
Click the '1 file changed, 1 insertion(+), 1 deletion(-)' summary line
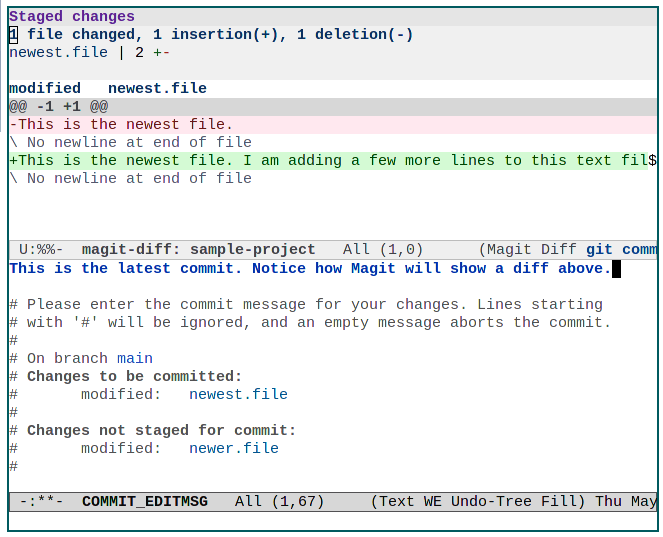(211, 34)
